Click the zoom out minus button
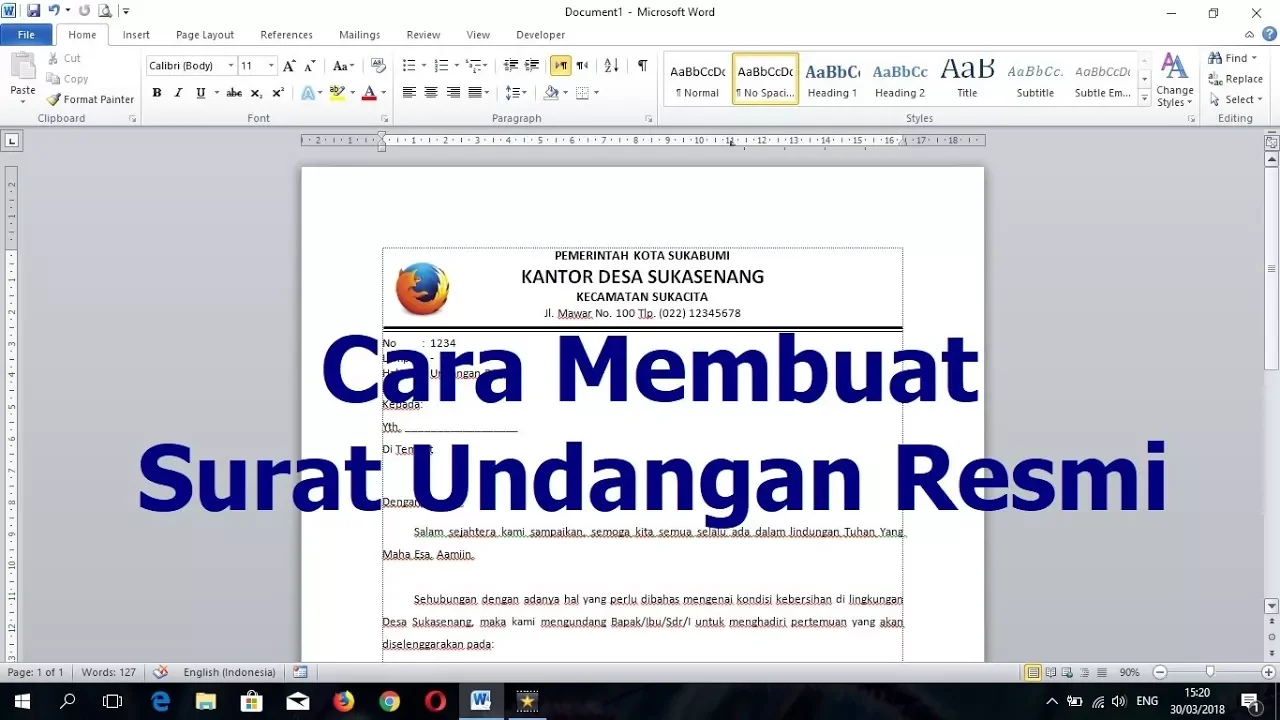This screenshot has height=720, width=1280. click(x=1160, y=672)
